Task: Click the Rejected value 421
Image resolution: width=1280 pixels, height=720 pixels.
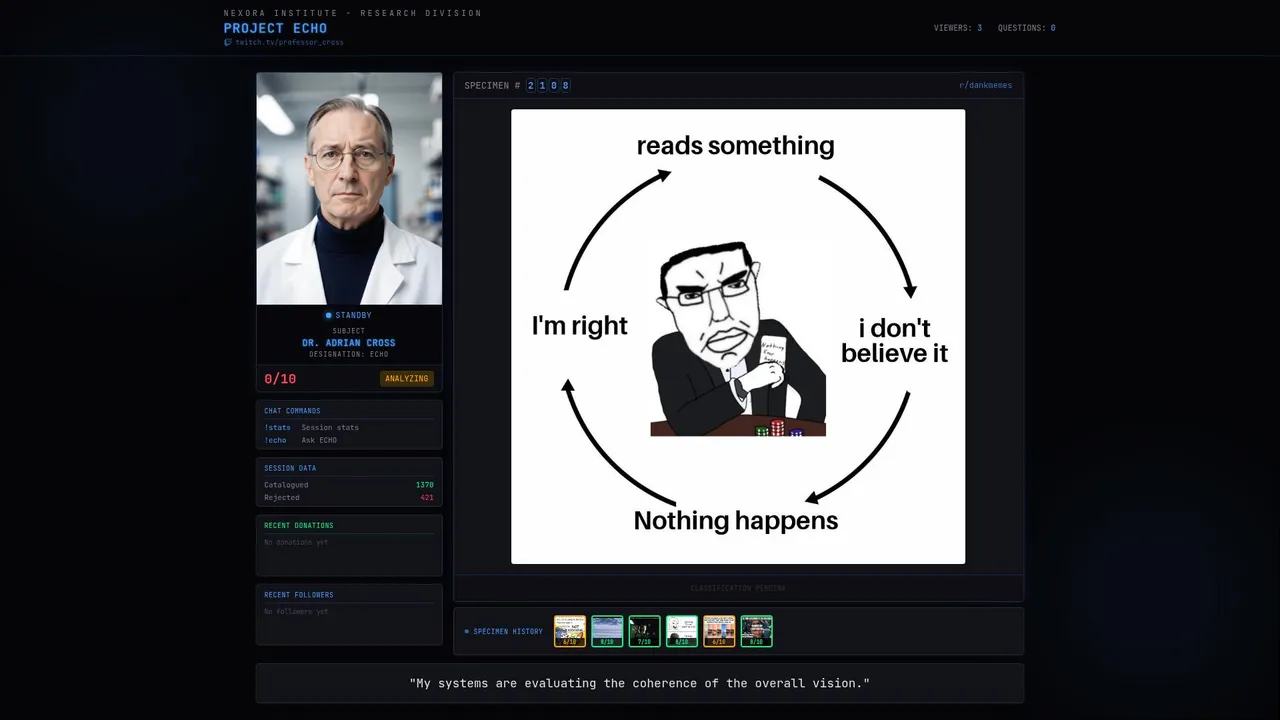Action: tap(427, 497)
